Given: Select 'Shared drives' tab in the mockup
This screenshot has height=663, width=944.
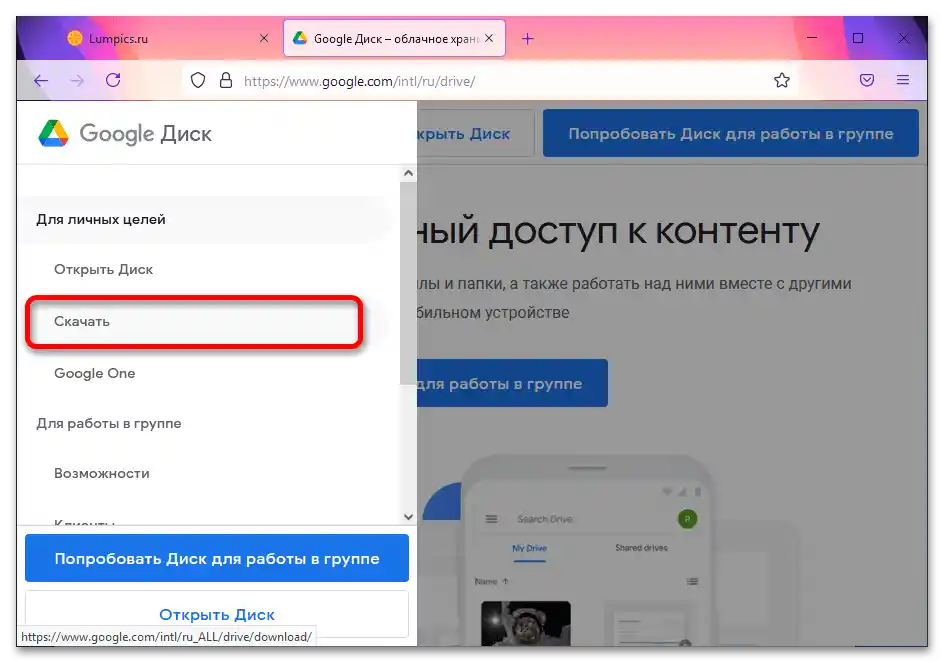Looking at the screenshot, I should (641, 547).
